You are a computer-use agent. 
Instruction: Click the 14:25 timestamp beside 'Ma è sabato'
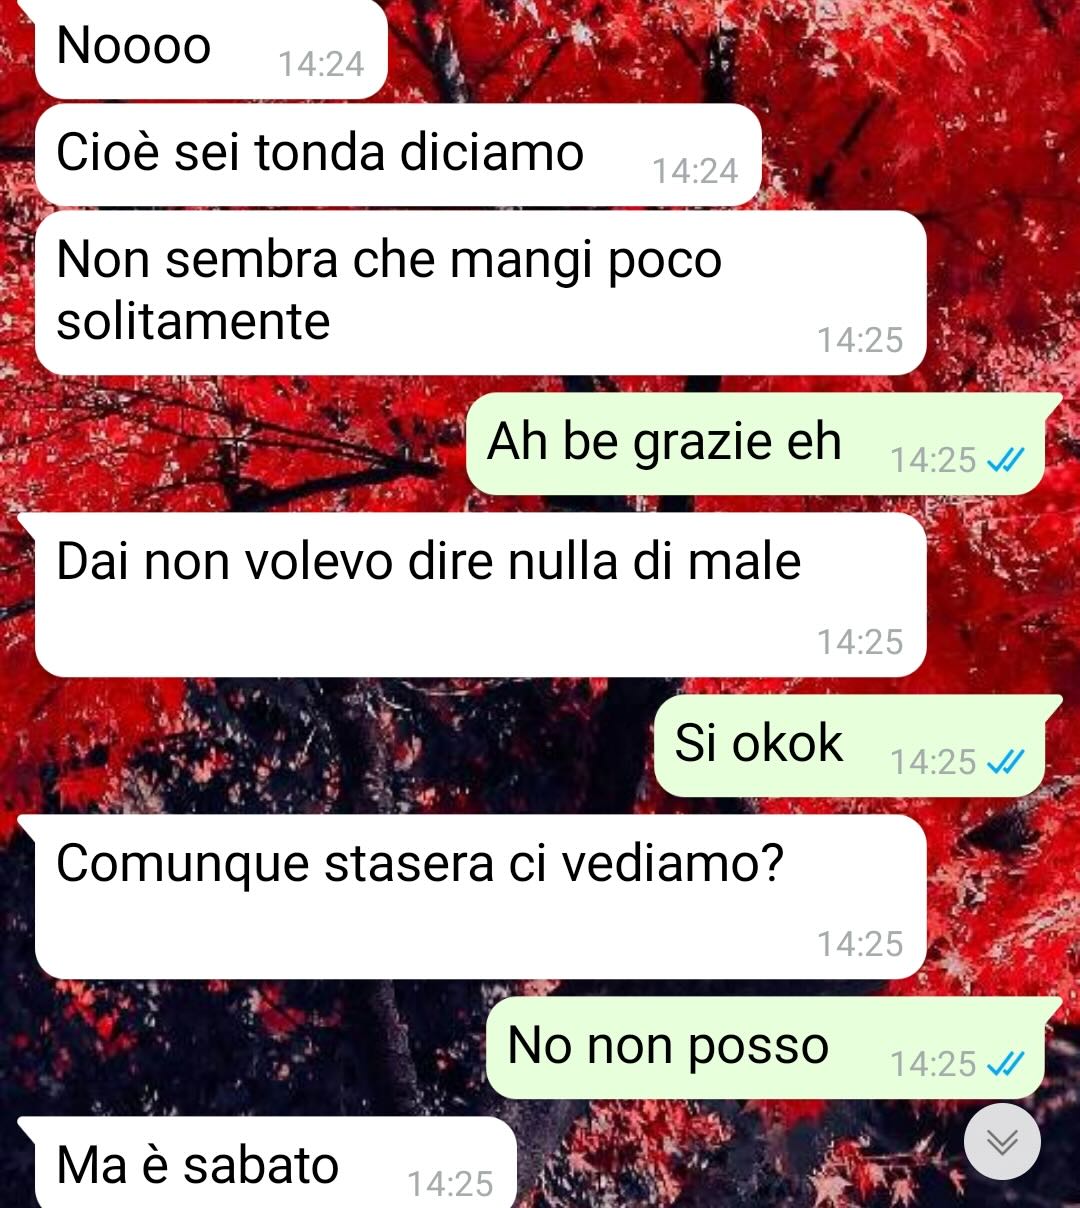click(x=450, y=1184)
